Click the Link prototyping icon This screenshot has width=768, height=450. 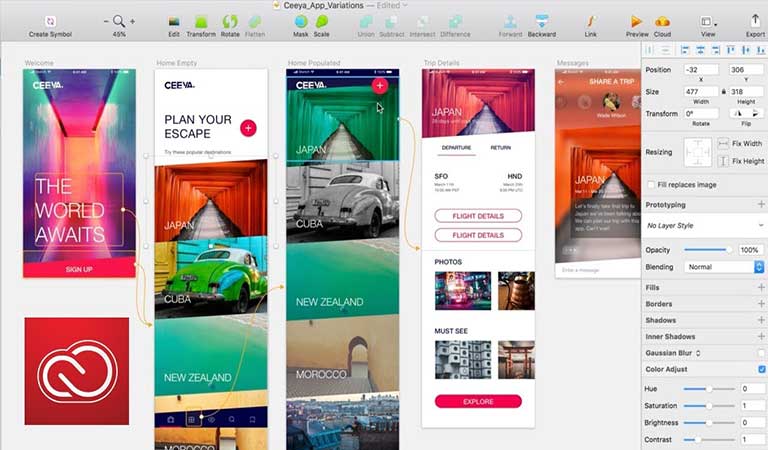point(591,22)
